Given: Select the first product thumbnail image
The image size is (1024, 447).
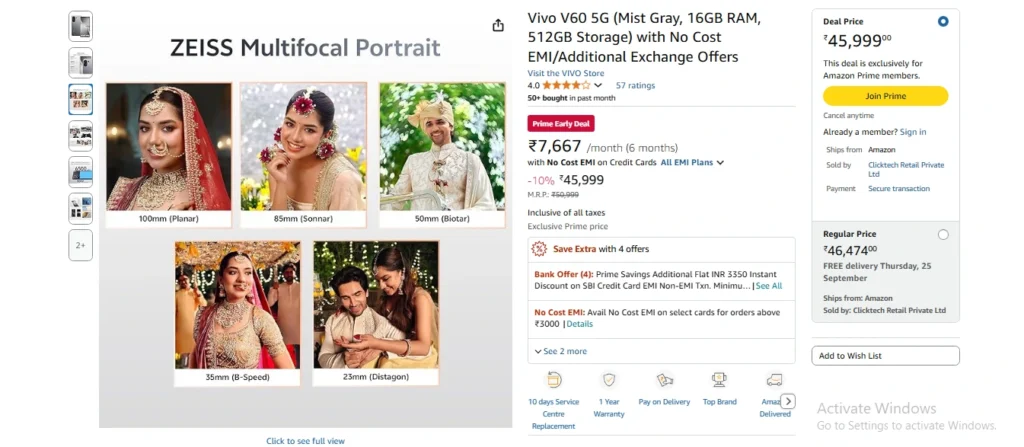Looking at the screenshot, I should (x=81, y=26).
